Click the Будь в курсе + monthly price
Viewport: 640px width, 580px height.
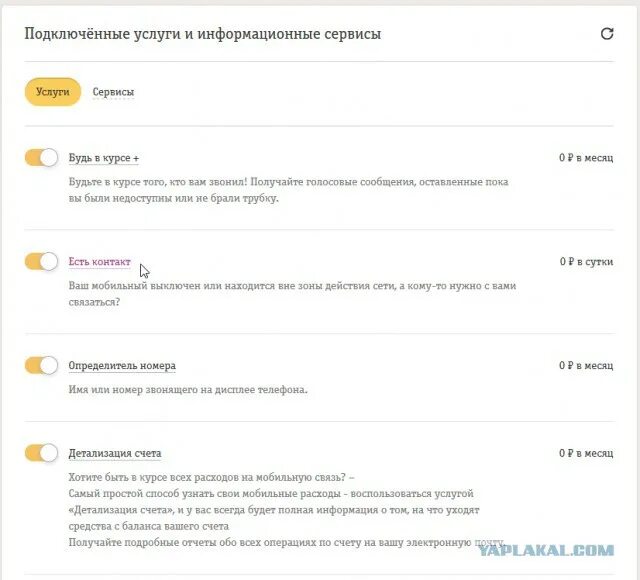(x=586, y=158)
